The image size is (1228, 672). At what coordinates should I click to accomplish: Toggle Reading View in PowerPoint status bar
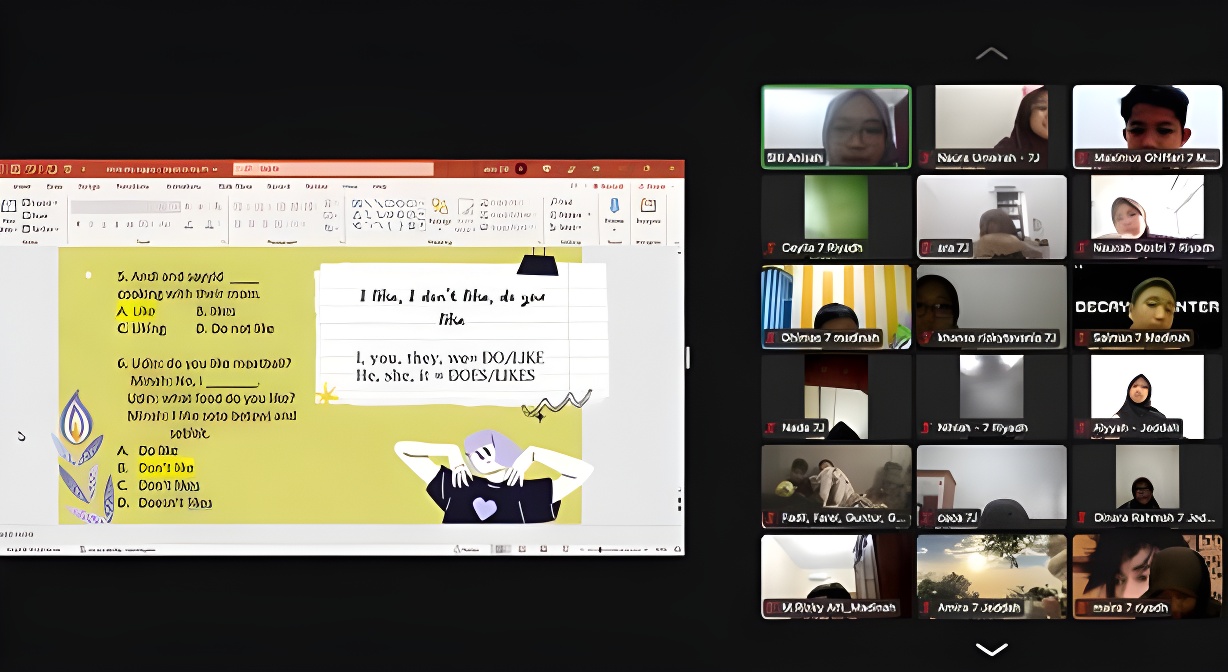(543, 549)
